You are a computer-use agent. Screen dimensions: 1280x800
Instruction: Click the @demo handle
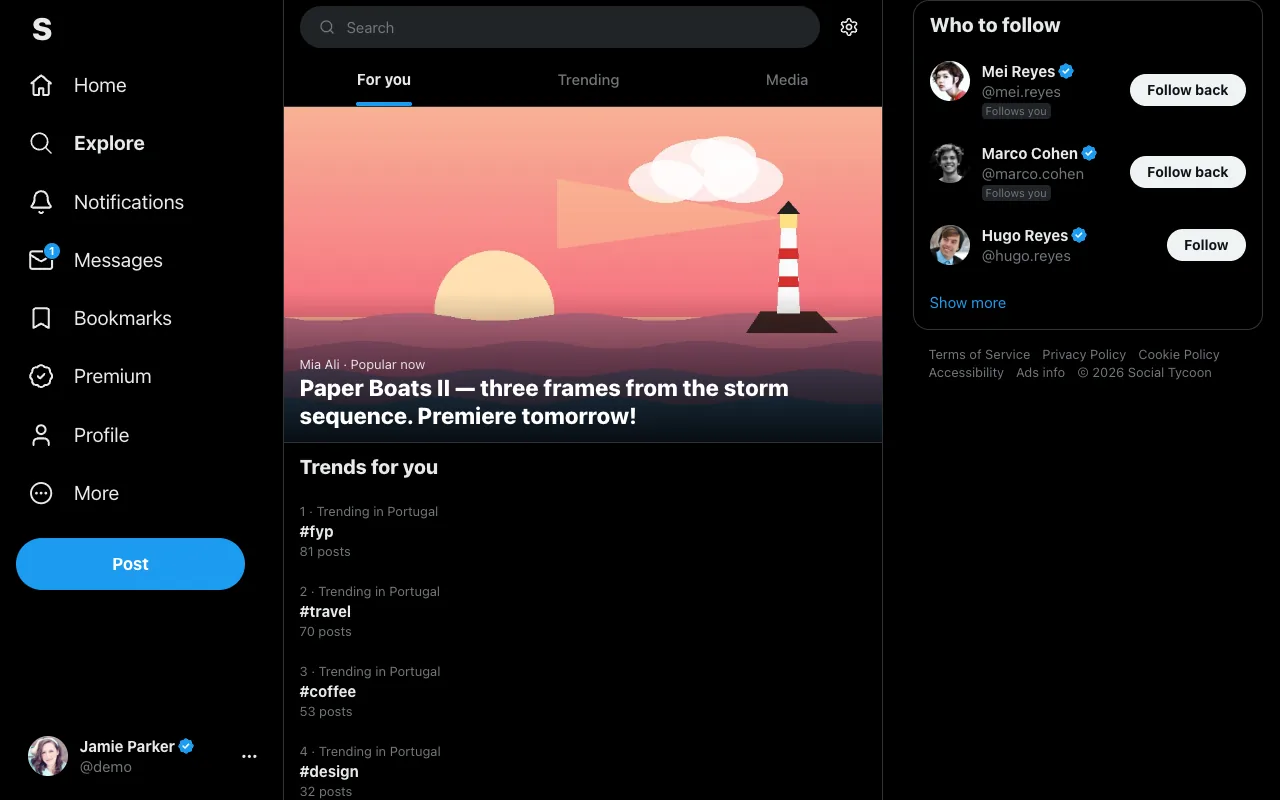click(x=106, y=767)
